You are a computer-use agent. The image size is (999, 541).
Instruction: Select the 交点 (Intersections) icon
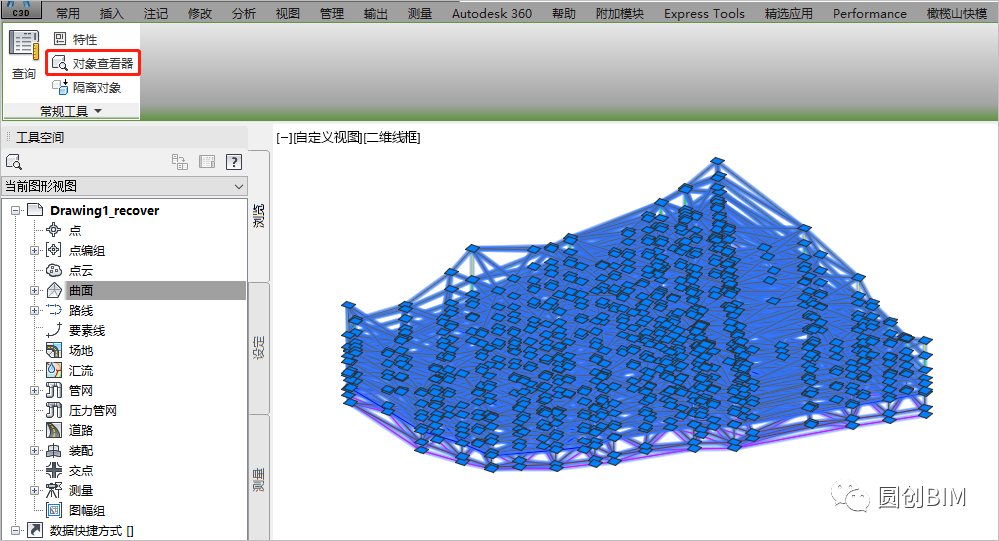pyautogui.click(x=54, y=470)
